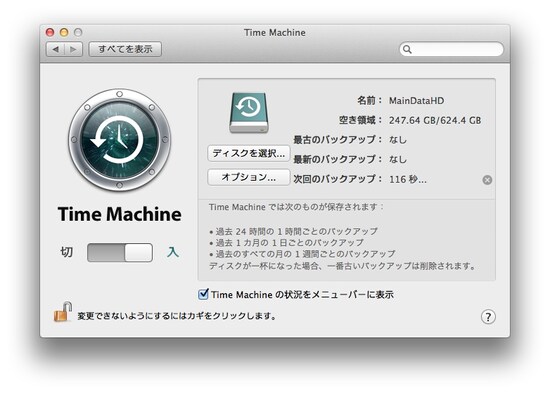Click the 切 off label

pos(67,252)
